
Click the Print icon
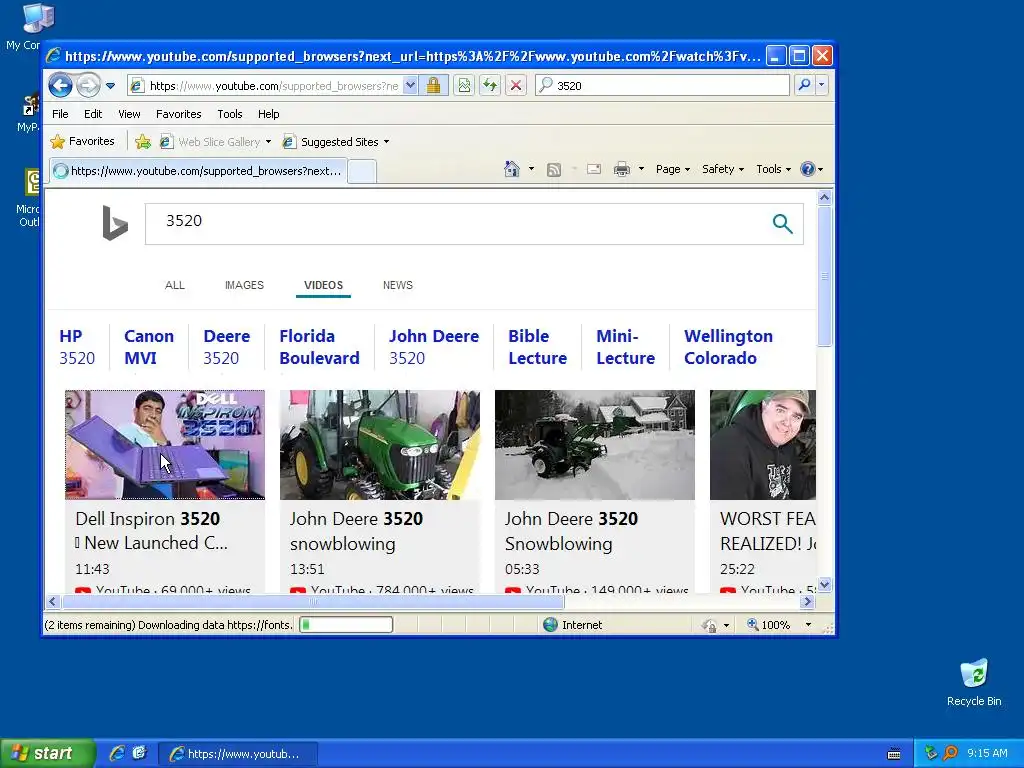coord(622,170)
